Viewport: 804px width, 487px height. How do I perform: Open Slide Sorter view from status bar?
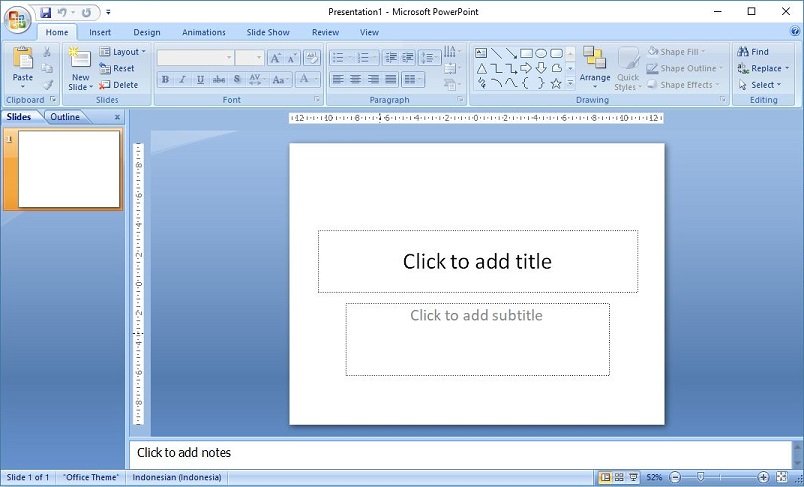point(619,477)
